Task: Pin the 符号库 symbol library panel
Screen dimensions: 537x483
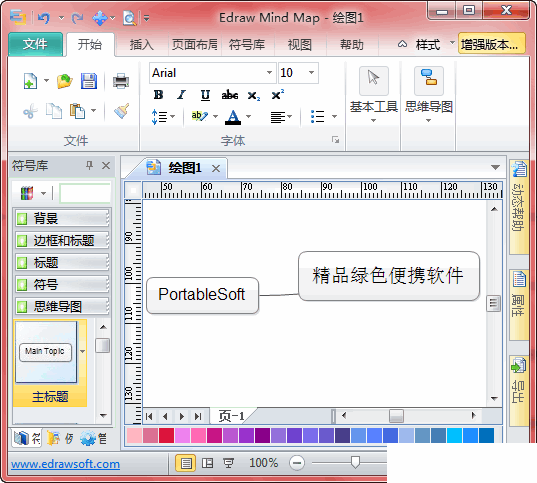Action: pyautogui.click(x=89, y=166)
